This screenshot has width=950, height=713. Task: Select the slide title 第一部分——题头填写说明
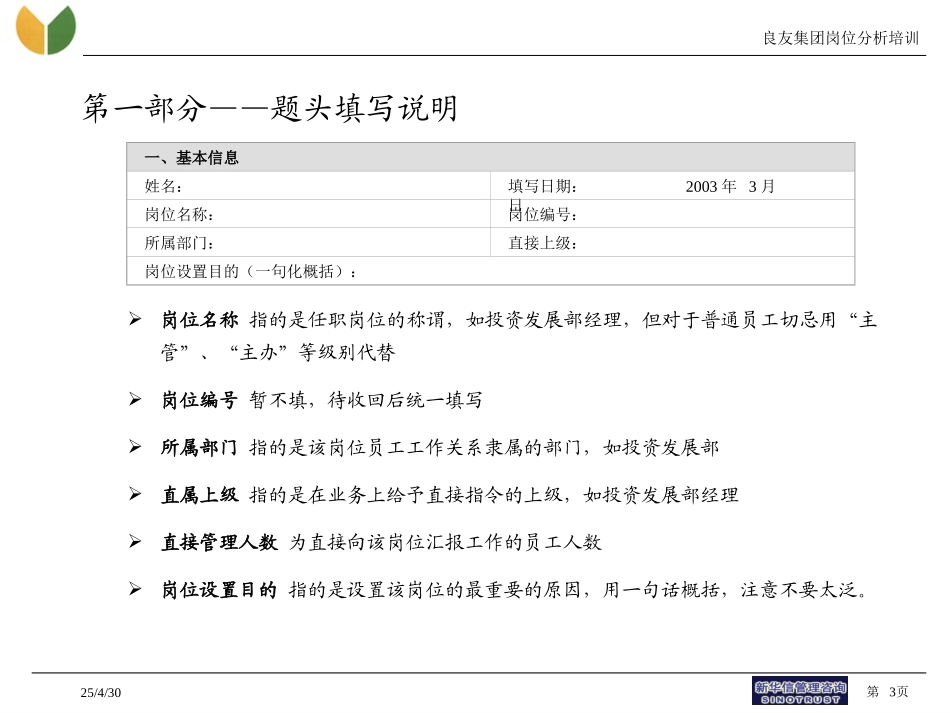[270, 108]
